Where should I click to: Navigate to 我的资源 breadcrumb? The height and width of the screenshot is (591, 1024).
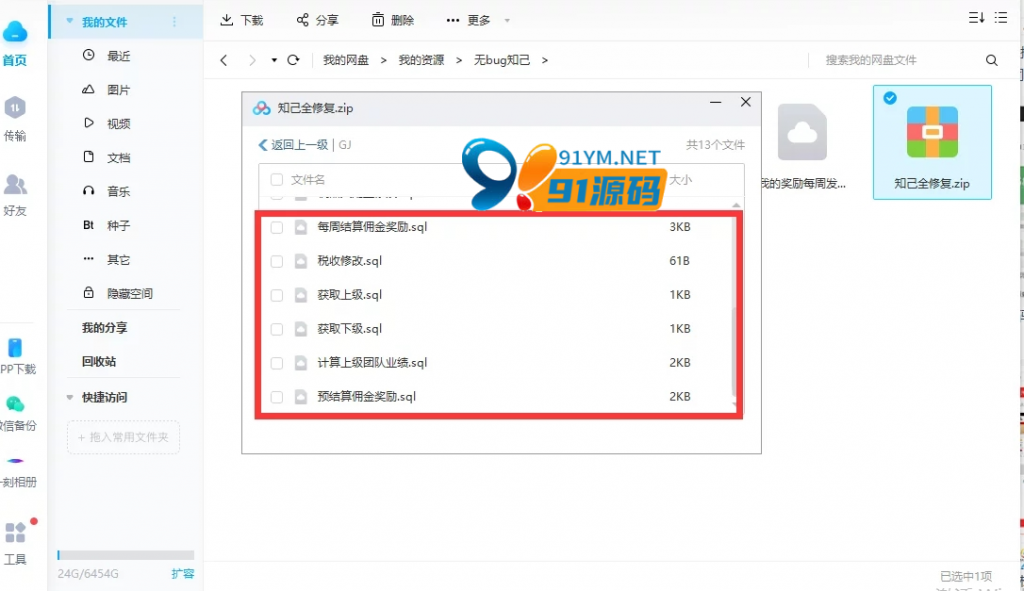[x=421, y=60]
